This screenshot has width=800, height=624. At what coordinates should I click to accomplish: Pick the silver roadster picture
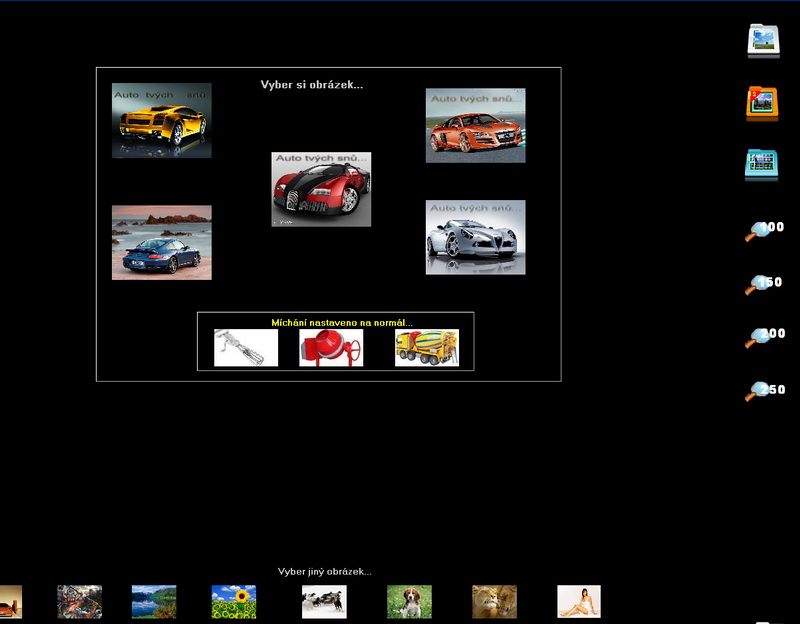tap(475, 237)
